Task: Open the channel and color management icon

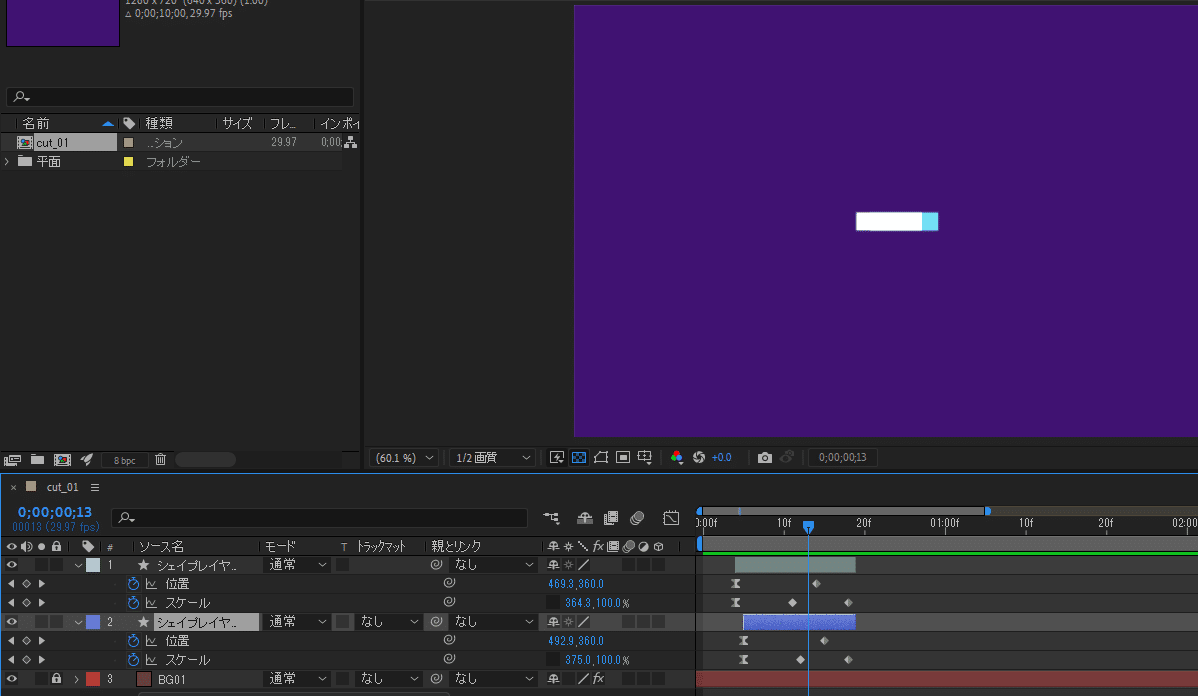Action: tap(676, 458)
